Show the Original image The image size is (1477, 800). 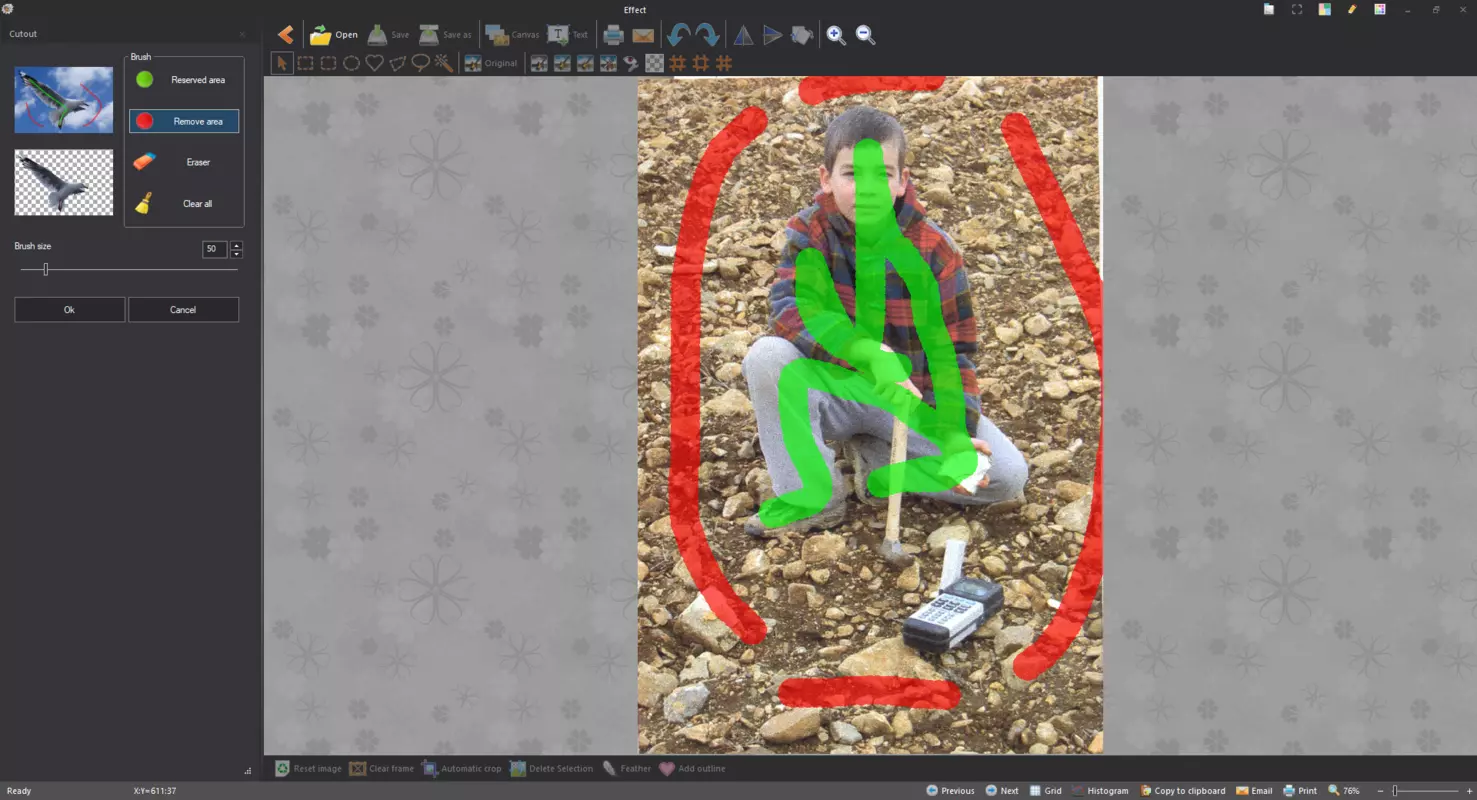pos(491,63)
